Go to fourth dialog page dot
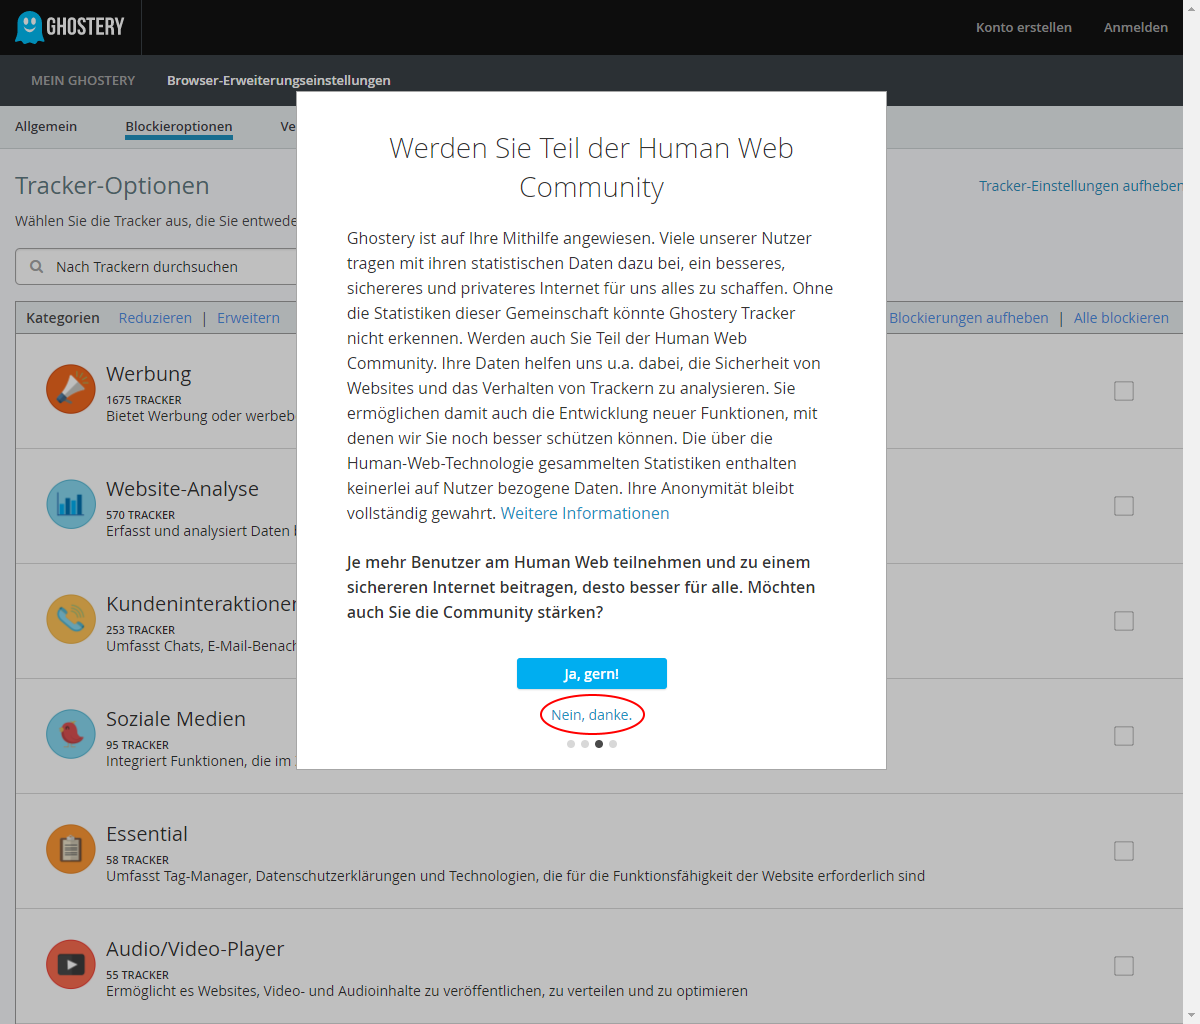This screenshot has width=1200, height=1024. click(x=613, y=744)
